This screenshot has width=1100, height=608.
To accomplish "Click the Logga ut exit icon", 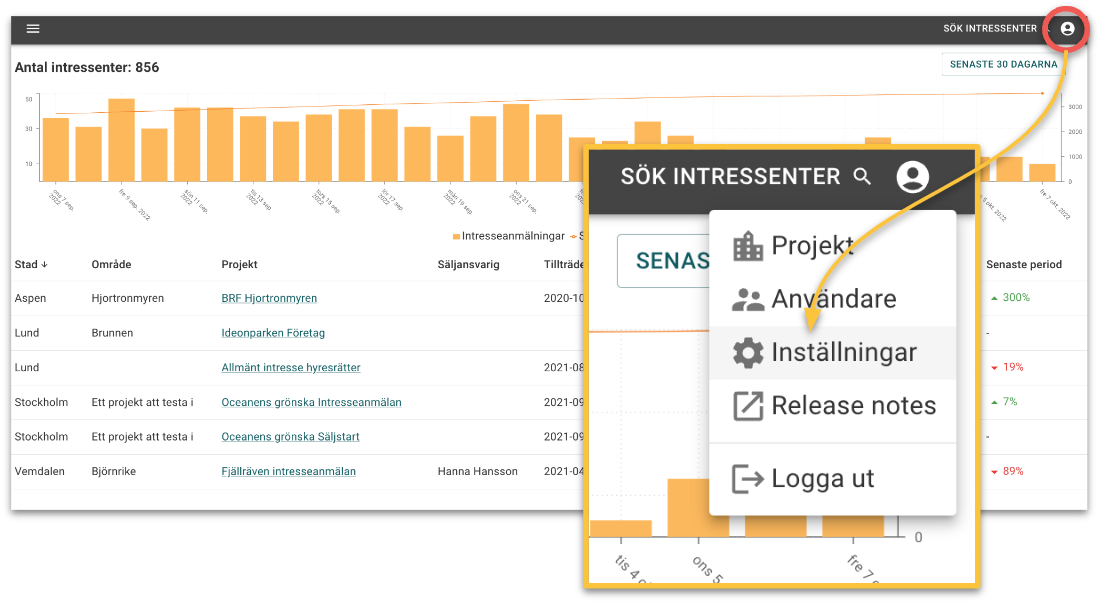I will coord(747,478).
